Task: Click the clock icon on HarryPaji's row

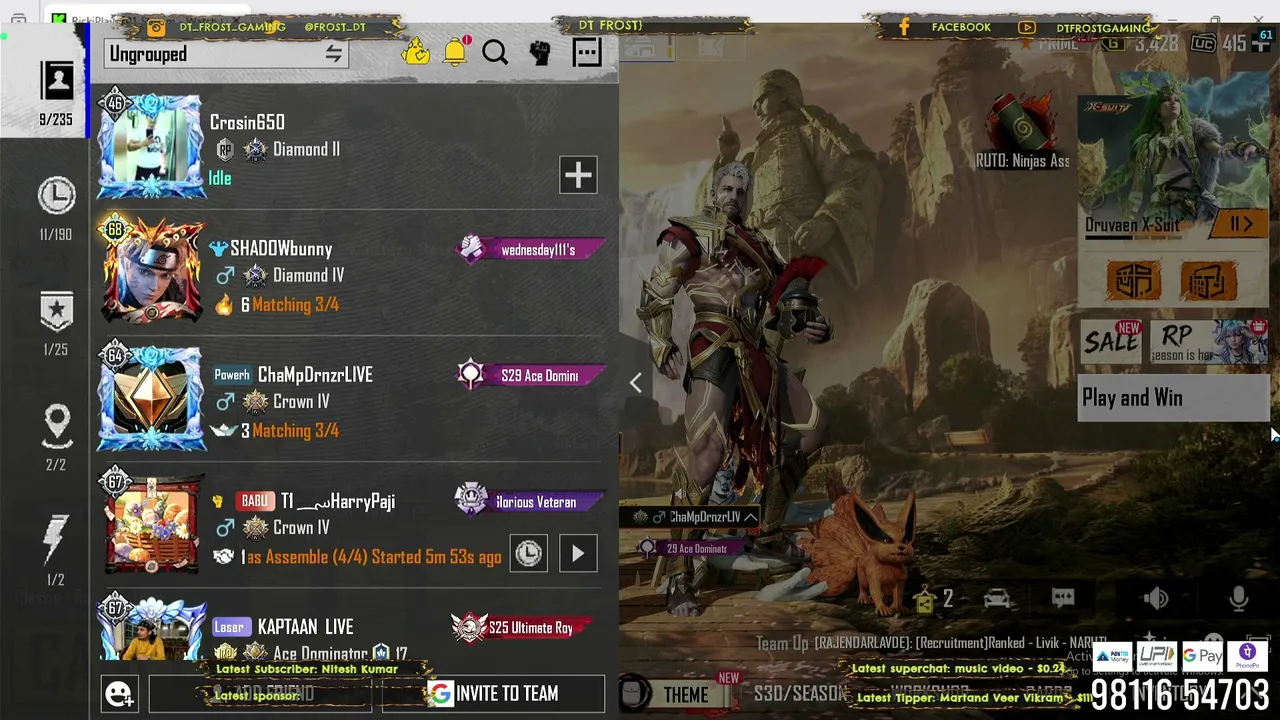Action: [x=528, y=553]
